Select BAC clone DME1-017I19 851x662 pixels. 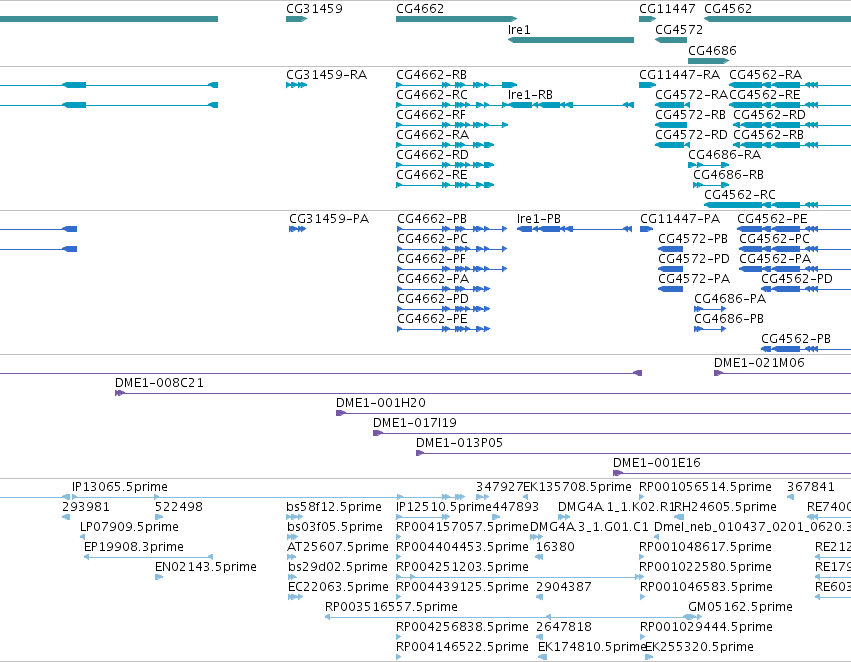415,423
